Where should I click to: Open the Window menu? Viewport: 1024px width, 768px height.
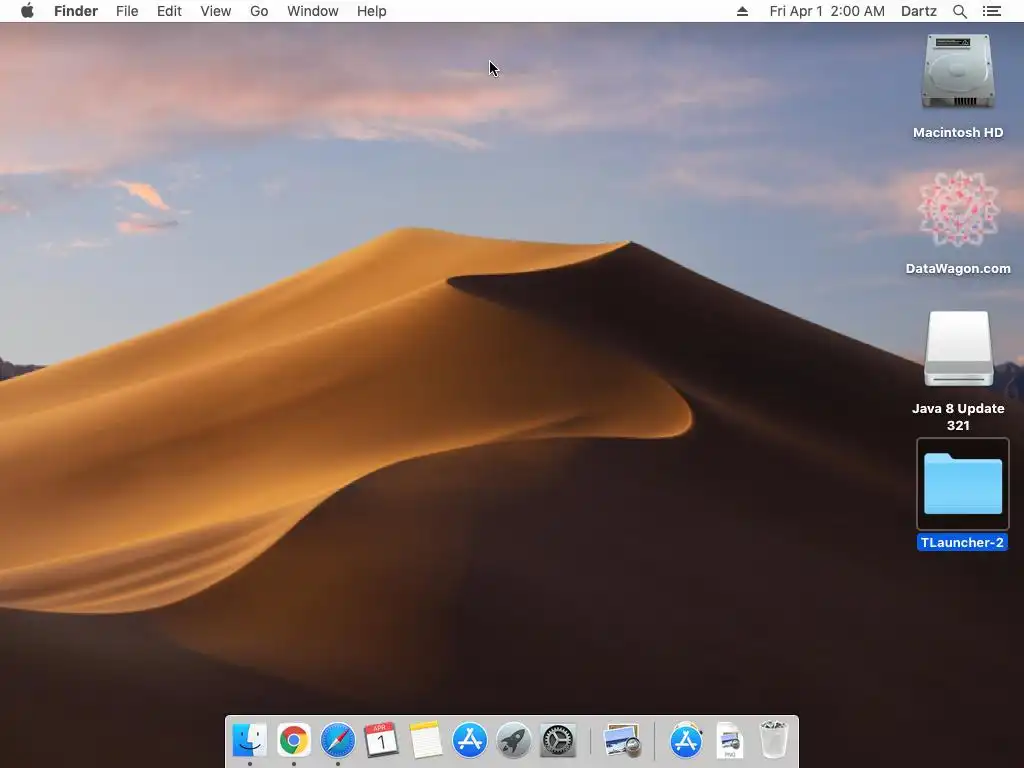(x=313, y=11)
